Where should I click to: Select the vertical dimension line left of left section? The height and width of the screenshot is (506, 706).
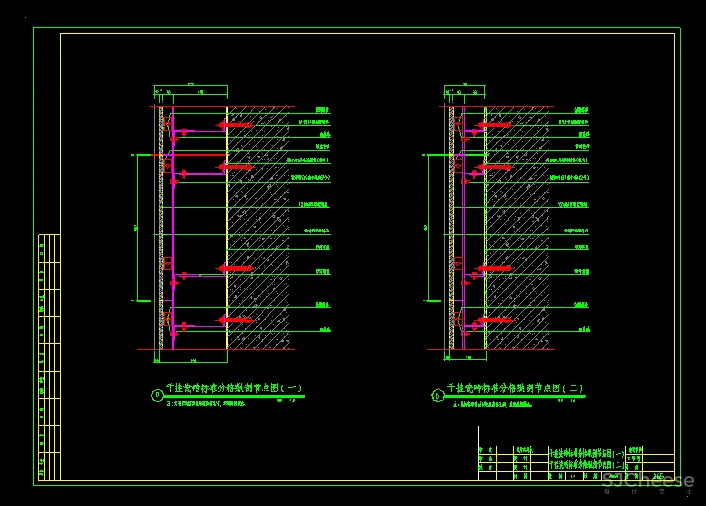click(138, 228)
